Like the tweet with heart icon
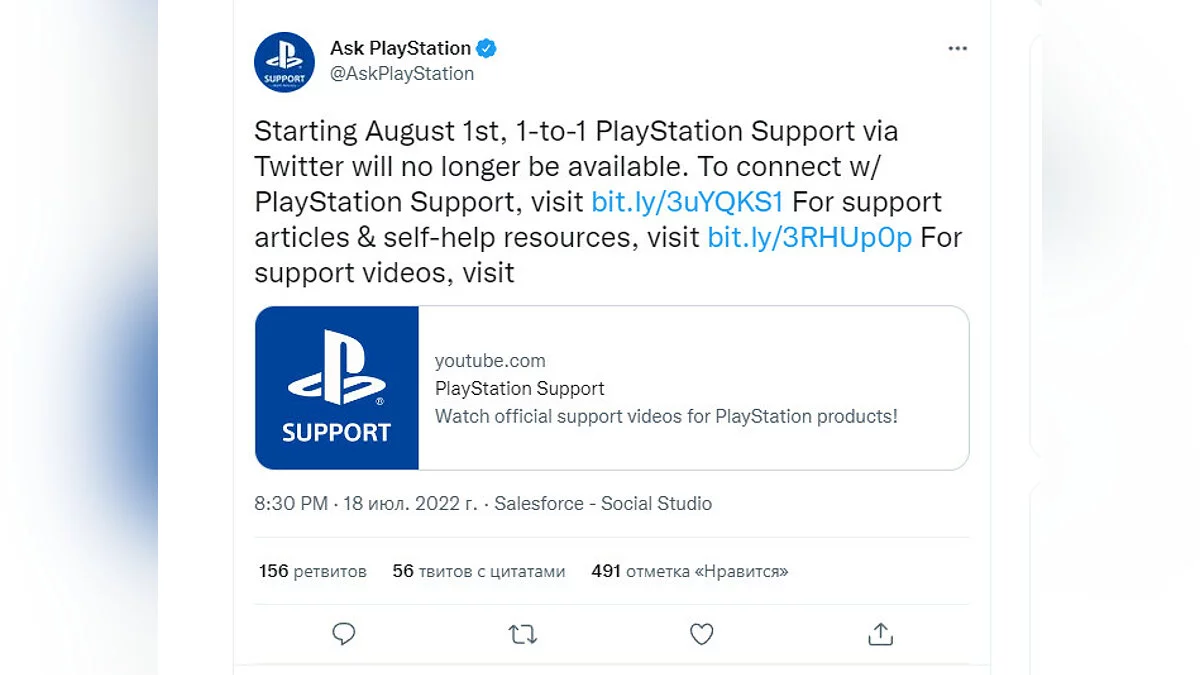Image resolution: width=1200 pixels, height=675 pixels. coord(702,634)
